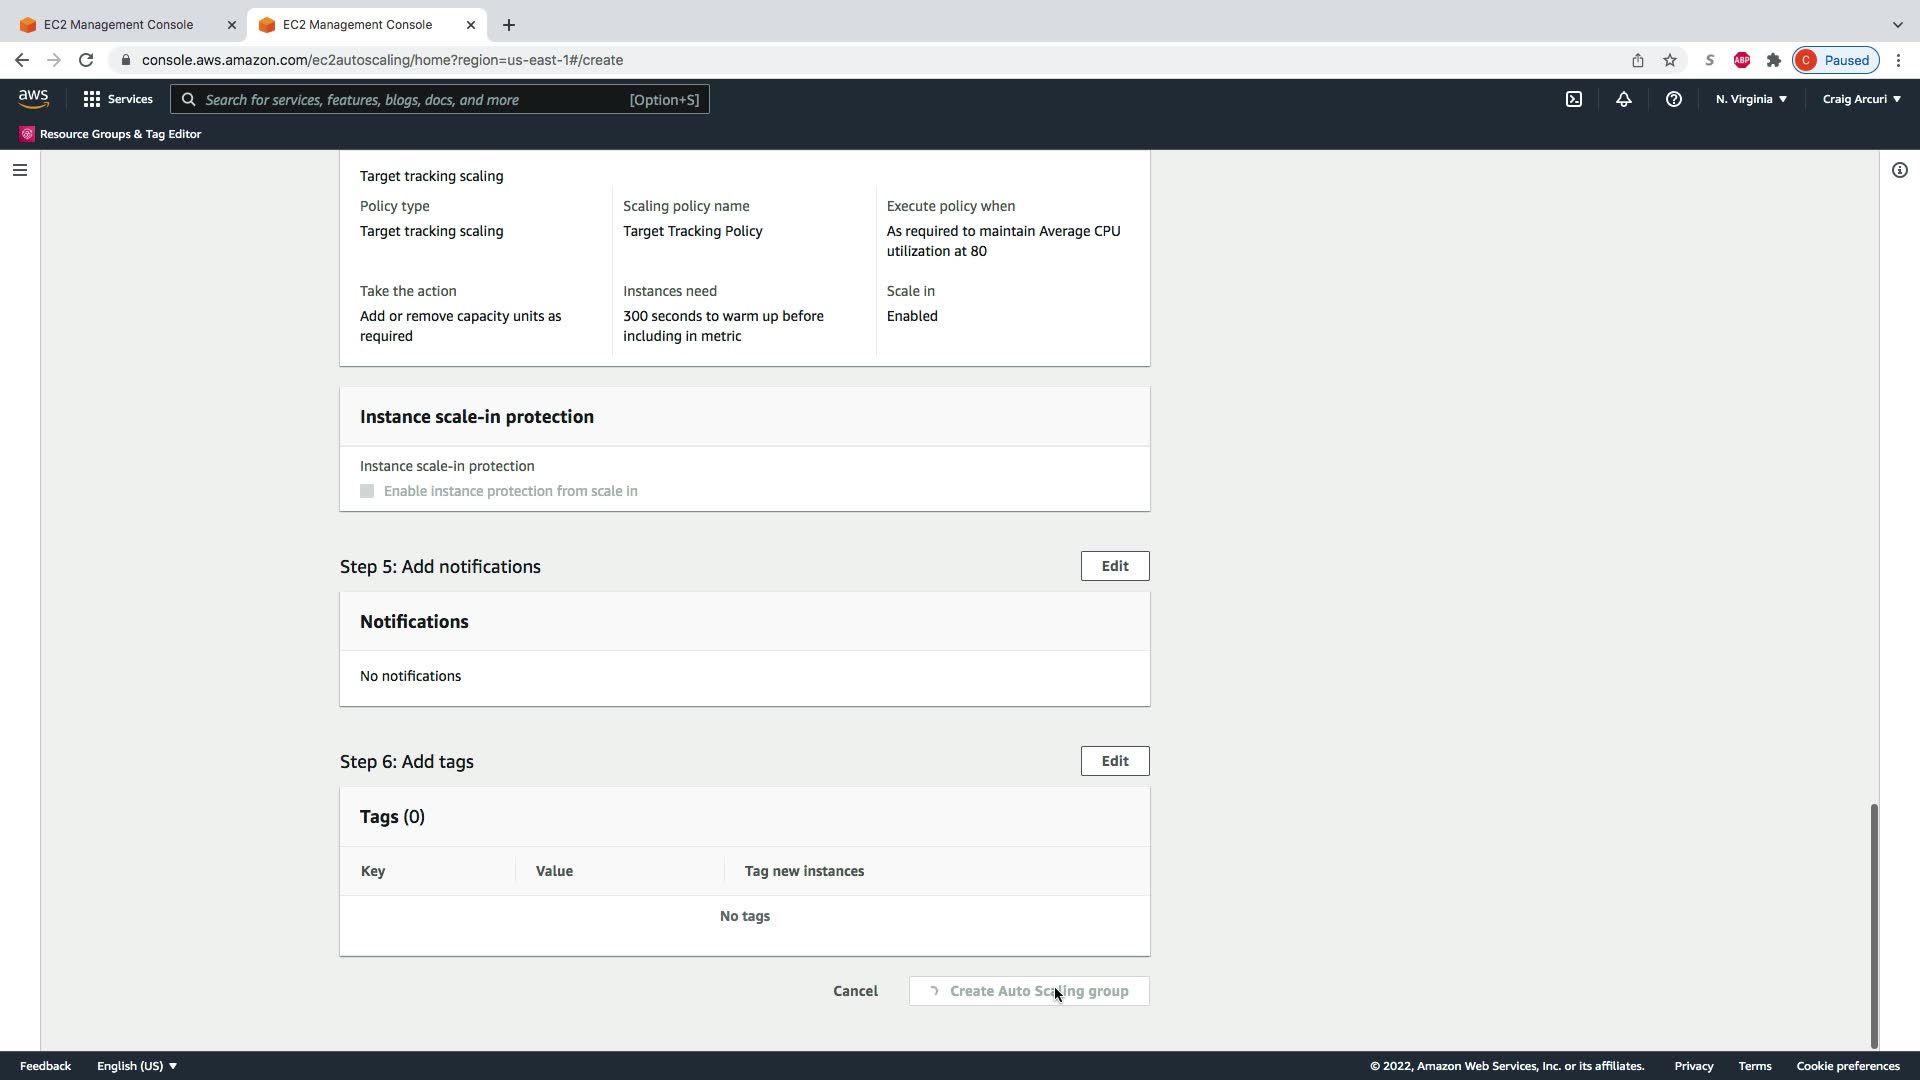Toggle Enable instance protection from scale in
This screenshot has height=1080, width=1920.
(367, 491)
